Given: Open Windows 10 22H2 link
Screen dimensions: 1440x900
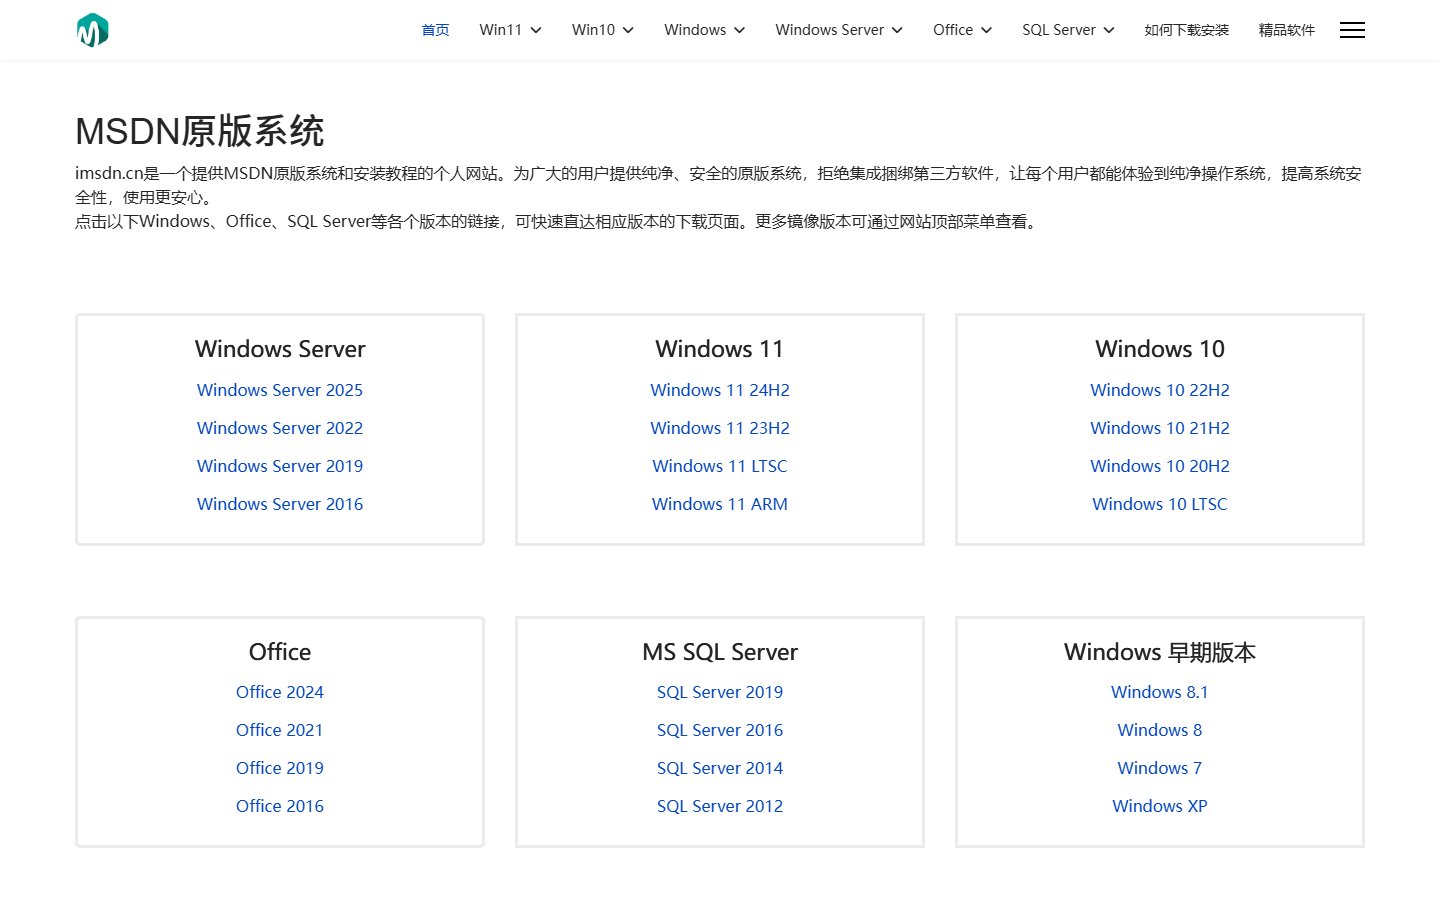Looking at the screenshot, I should [x=1160, y=390].
